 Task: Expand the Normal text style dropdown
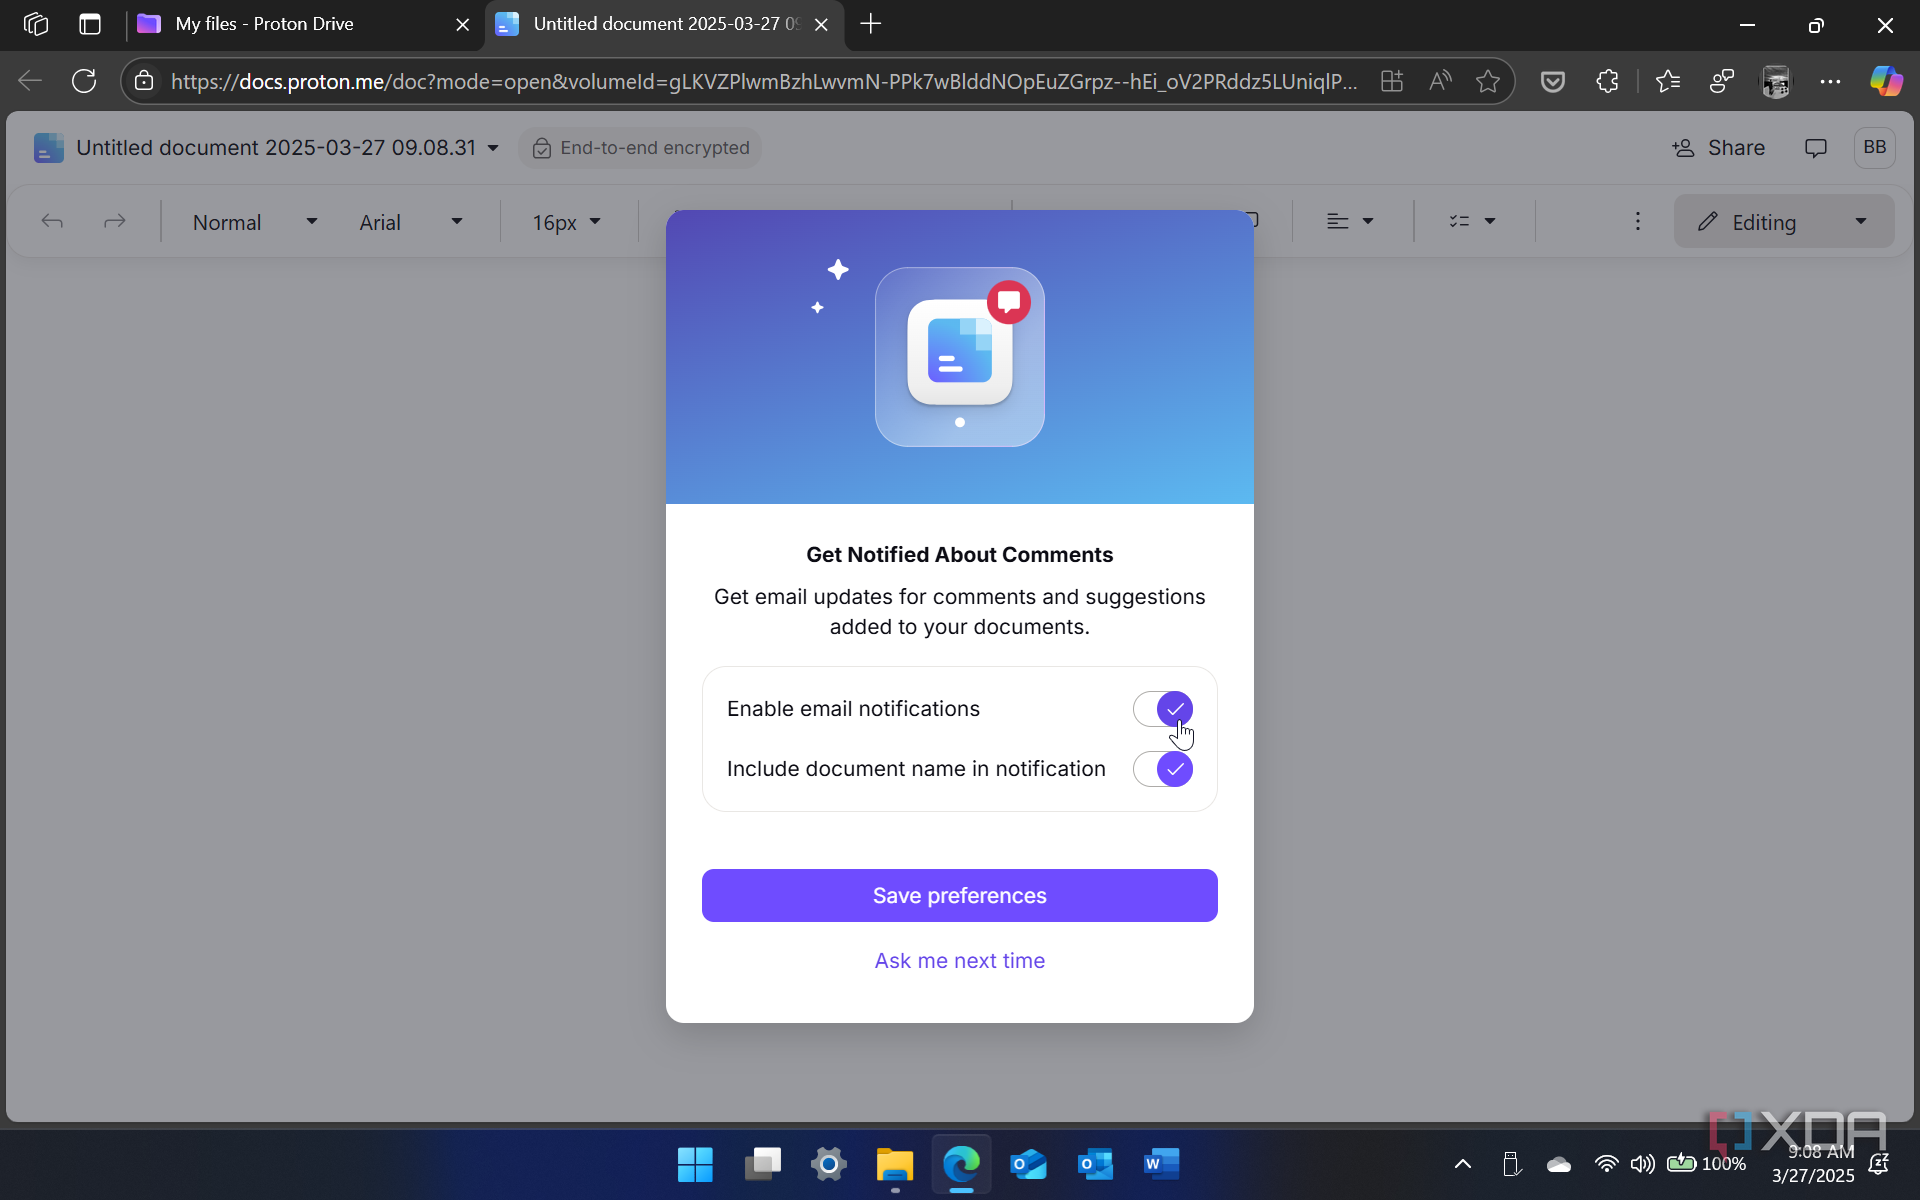tap(254, 222)
